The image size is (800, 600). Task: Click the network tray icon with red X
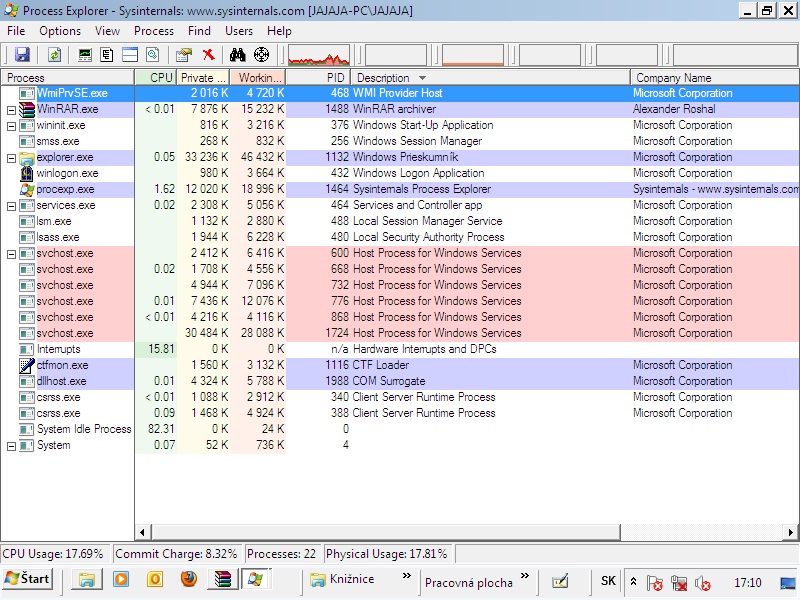(679, 583)
